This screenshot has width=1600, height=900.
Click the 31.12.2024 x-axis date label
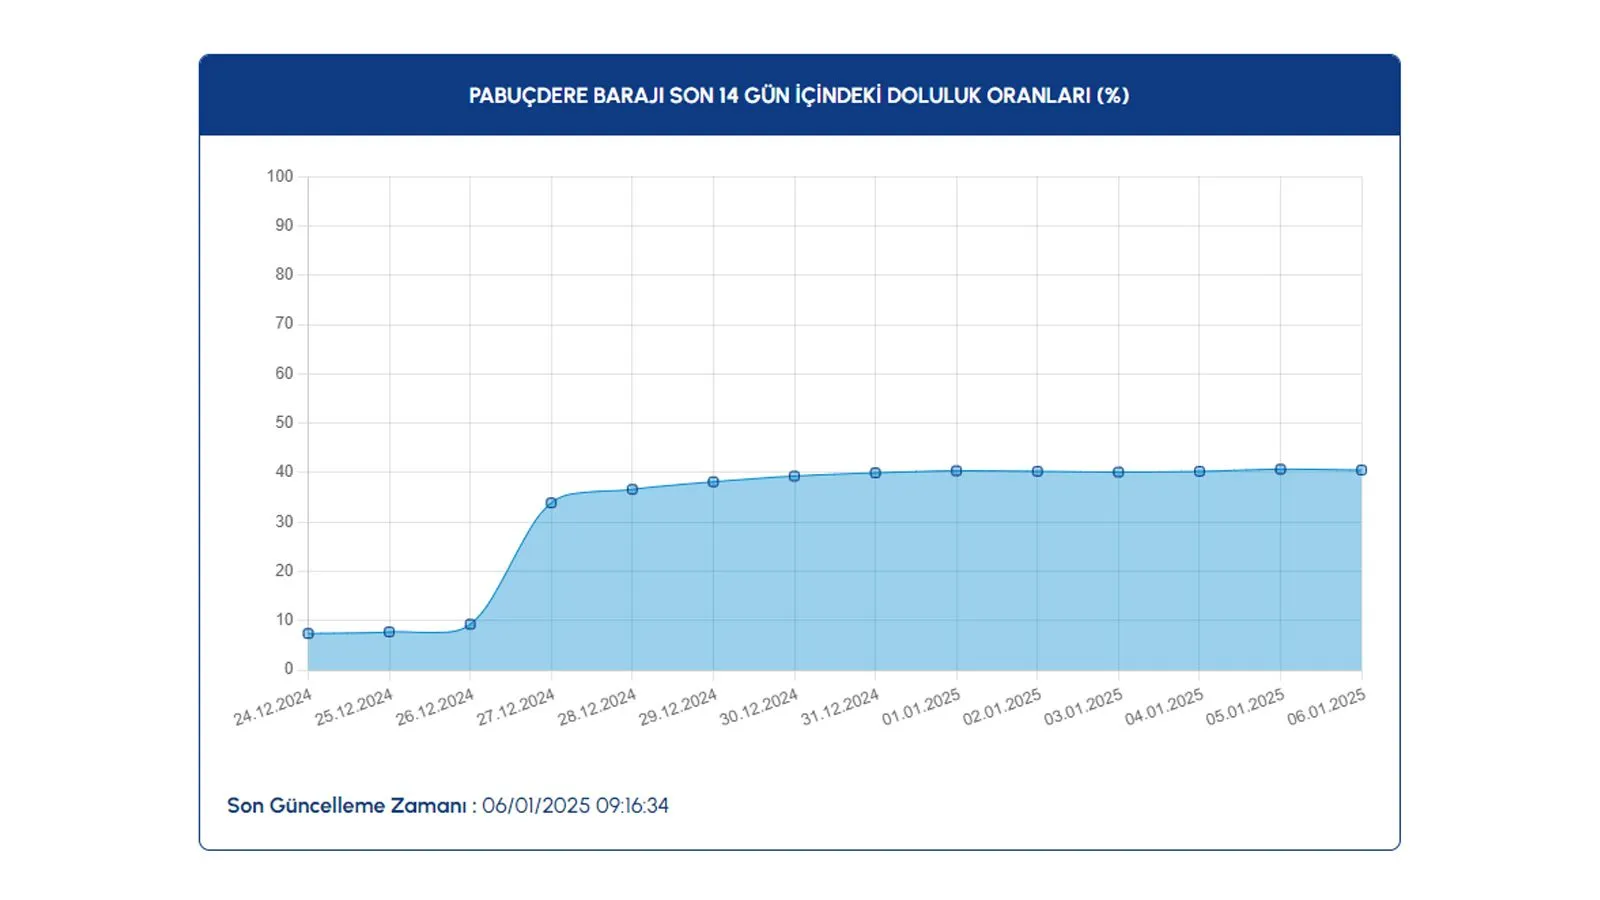(839, 708)
